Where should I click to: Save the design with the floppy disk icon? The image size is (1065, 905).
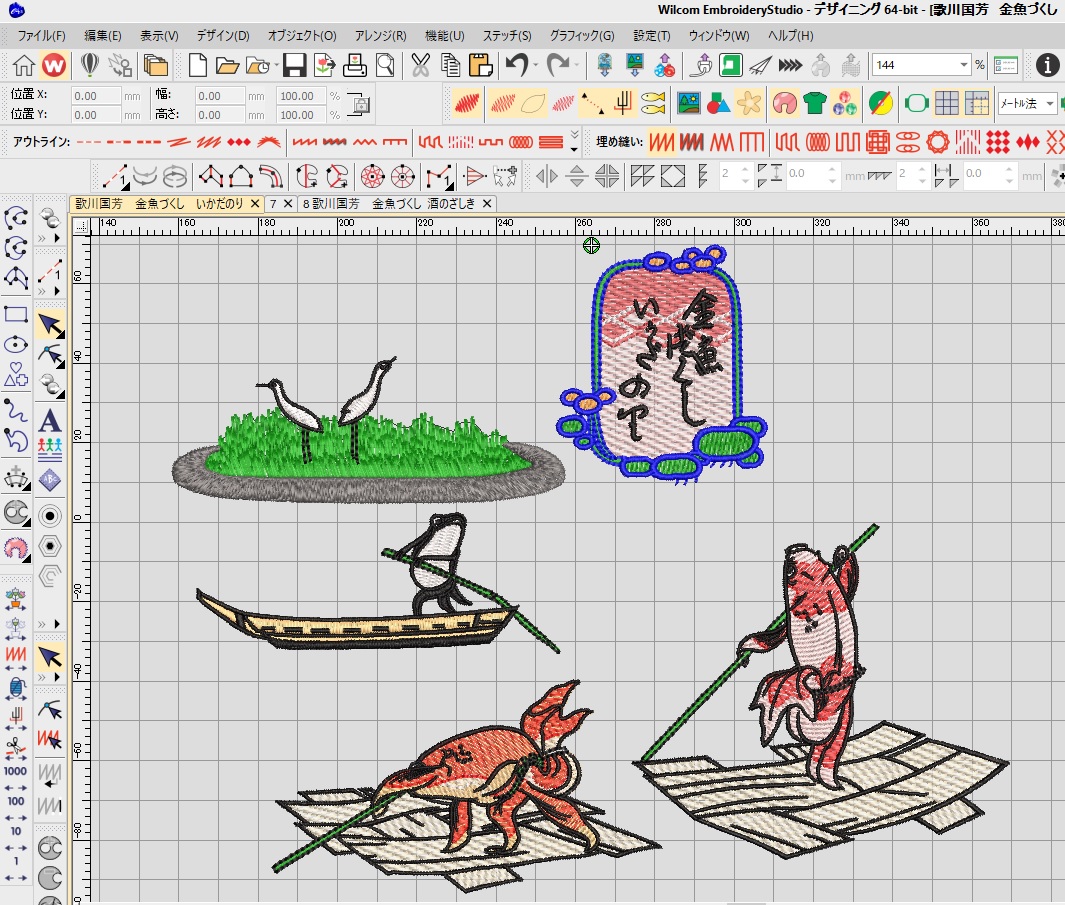pos(294,65)
